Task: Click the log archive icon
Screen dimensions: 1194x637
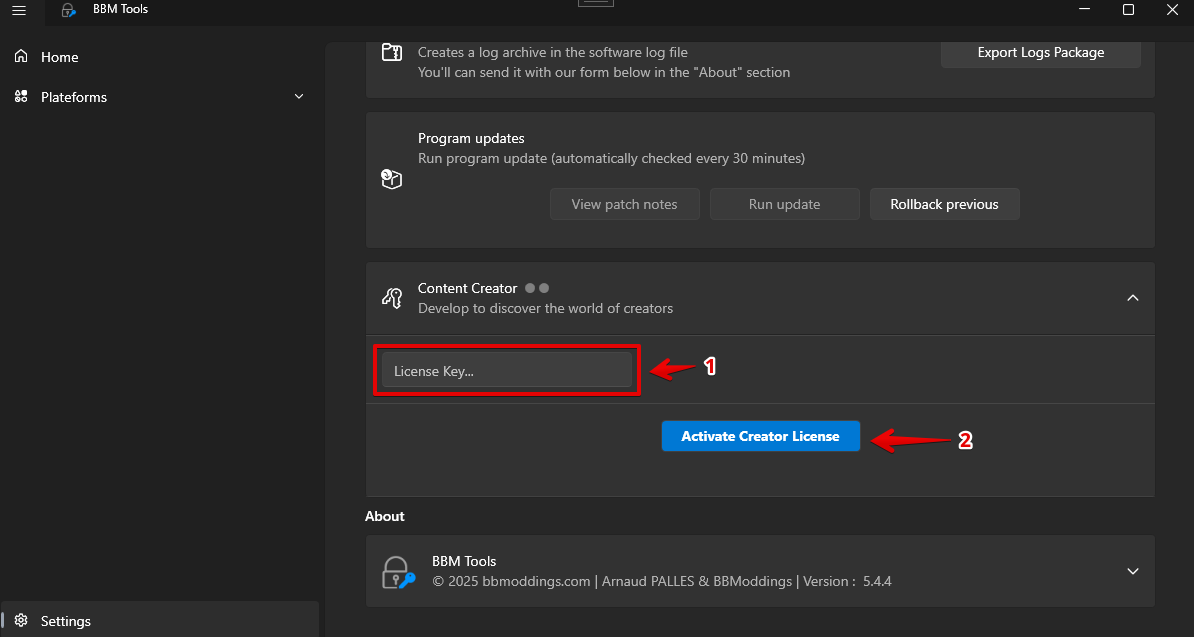Action: (392, 53)
